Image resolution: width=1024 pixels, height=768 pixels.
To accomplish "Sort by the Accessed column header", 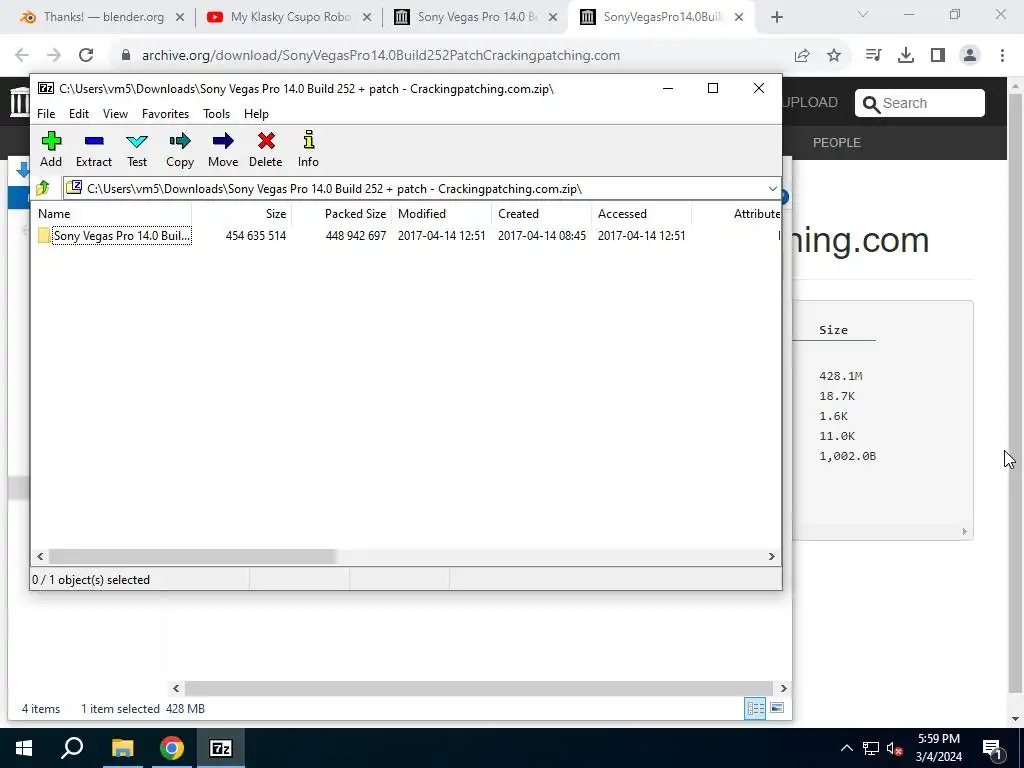I will pos(641,214).
